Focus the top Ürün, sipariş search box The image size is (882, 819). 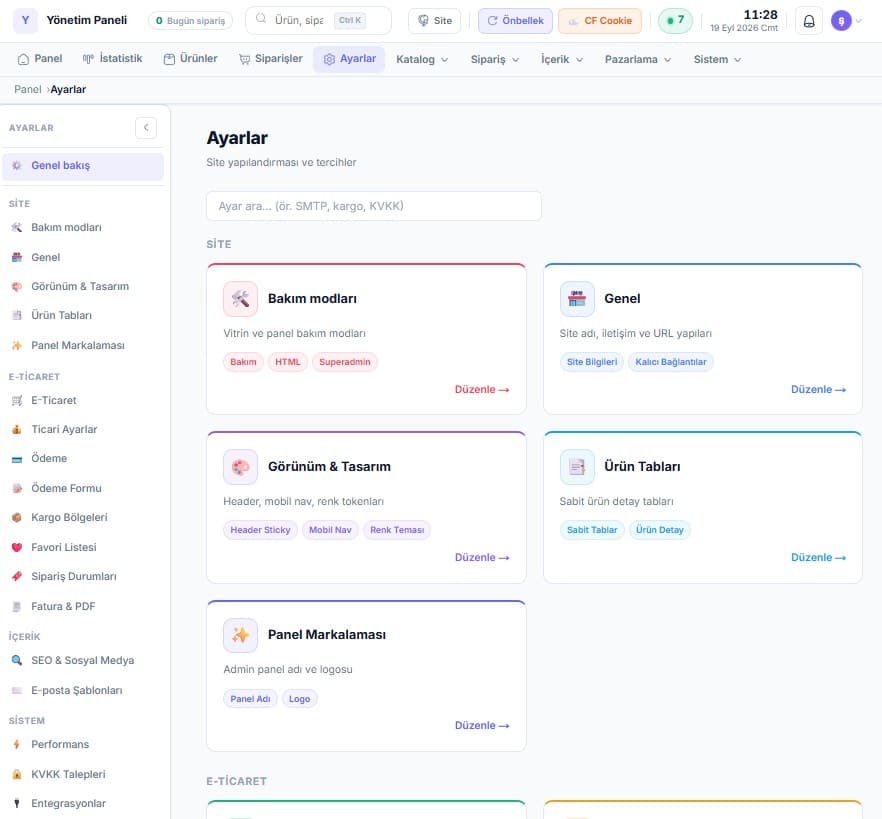(318, 20)
